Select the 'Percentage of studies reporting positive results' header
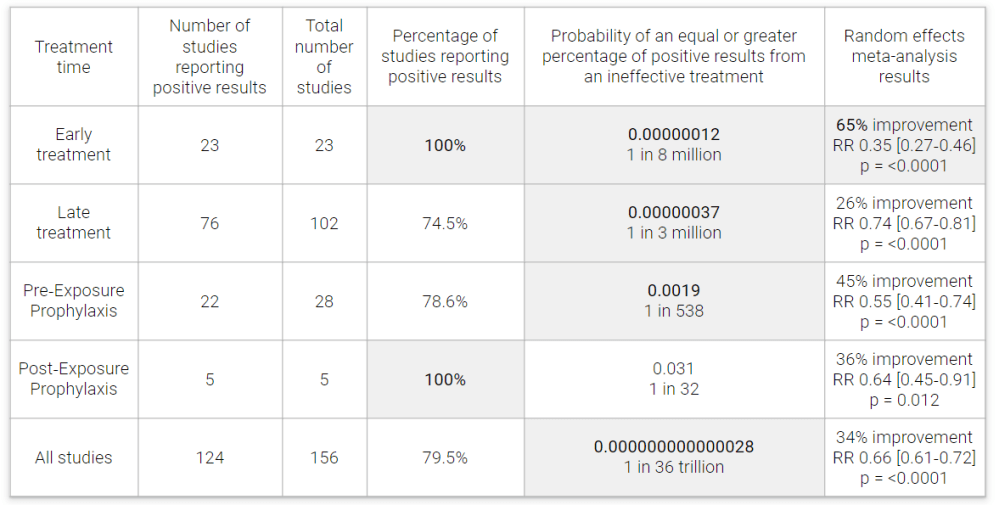 pyautogui.click(x=445, y=57)
